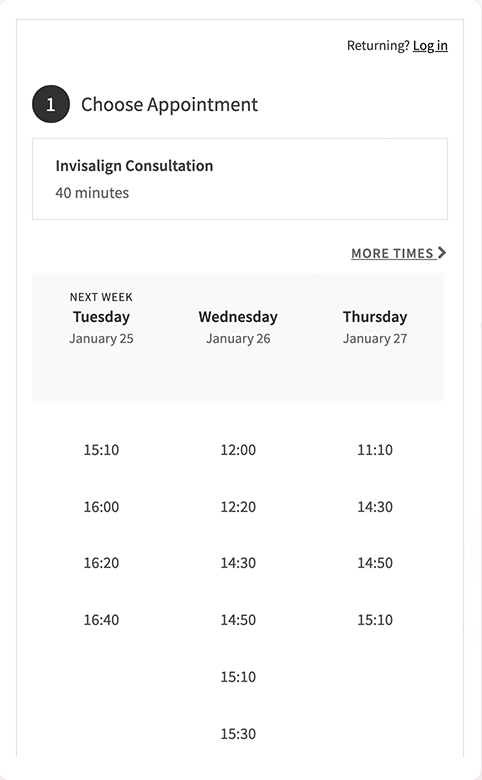Choose Wednesday 12:00 time slot
This screenshot has height=780, width=482.
coord(238,450)
